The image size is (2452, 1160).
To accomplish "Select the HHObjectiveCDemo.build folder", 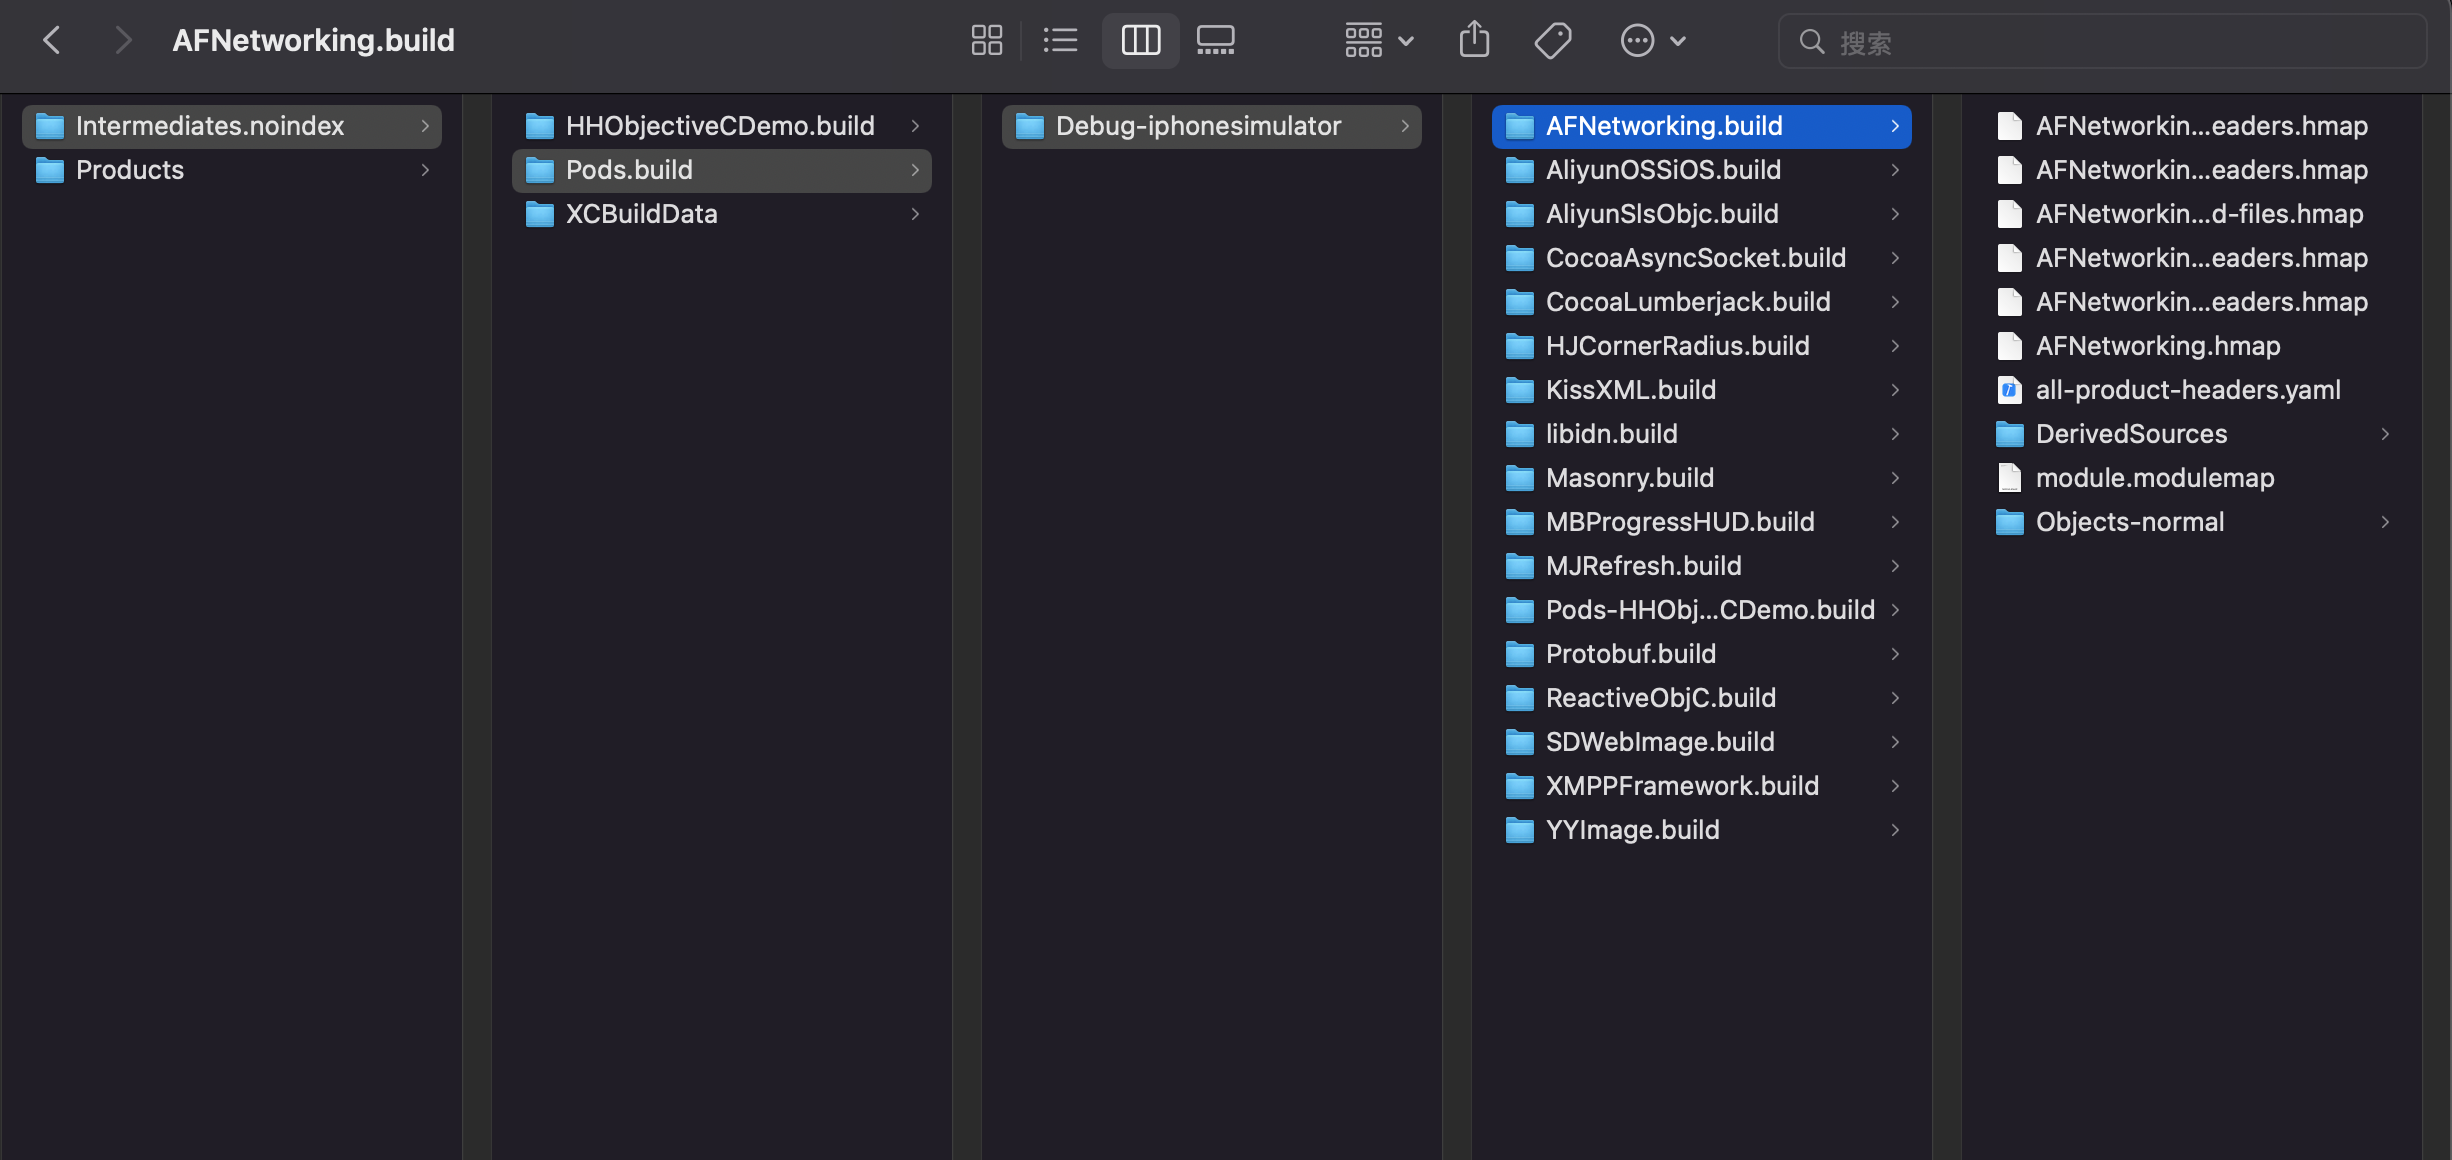I will click(722, 126).
